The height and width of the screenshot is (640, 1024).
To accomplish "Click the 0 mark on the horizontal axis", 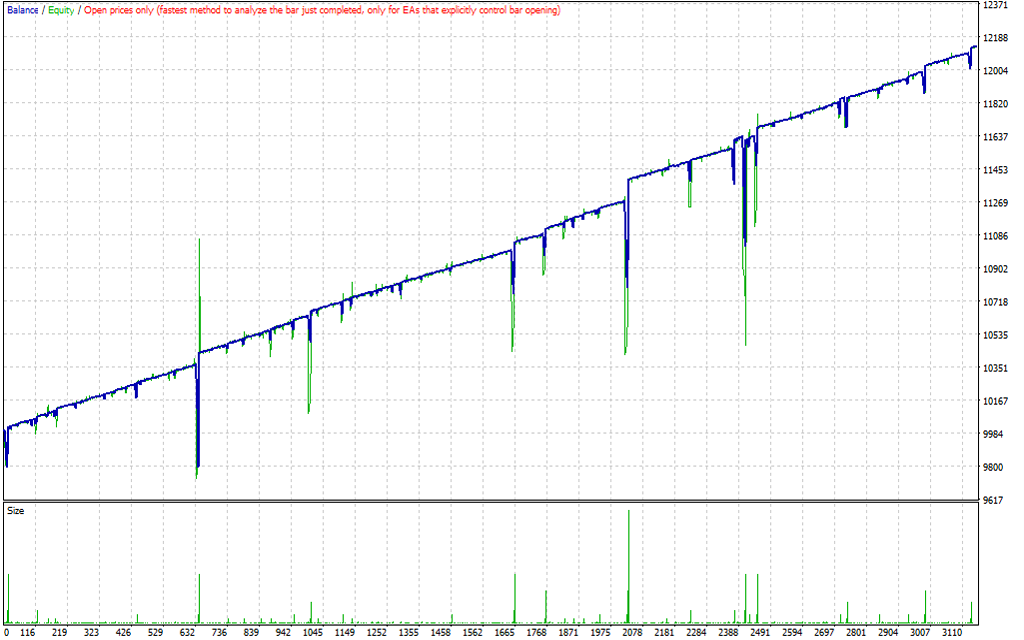I will point(7,633).
